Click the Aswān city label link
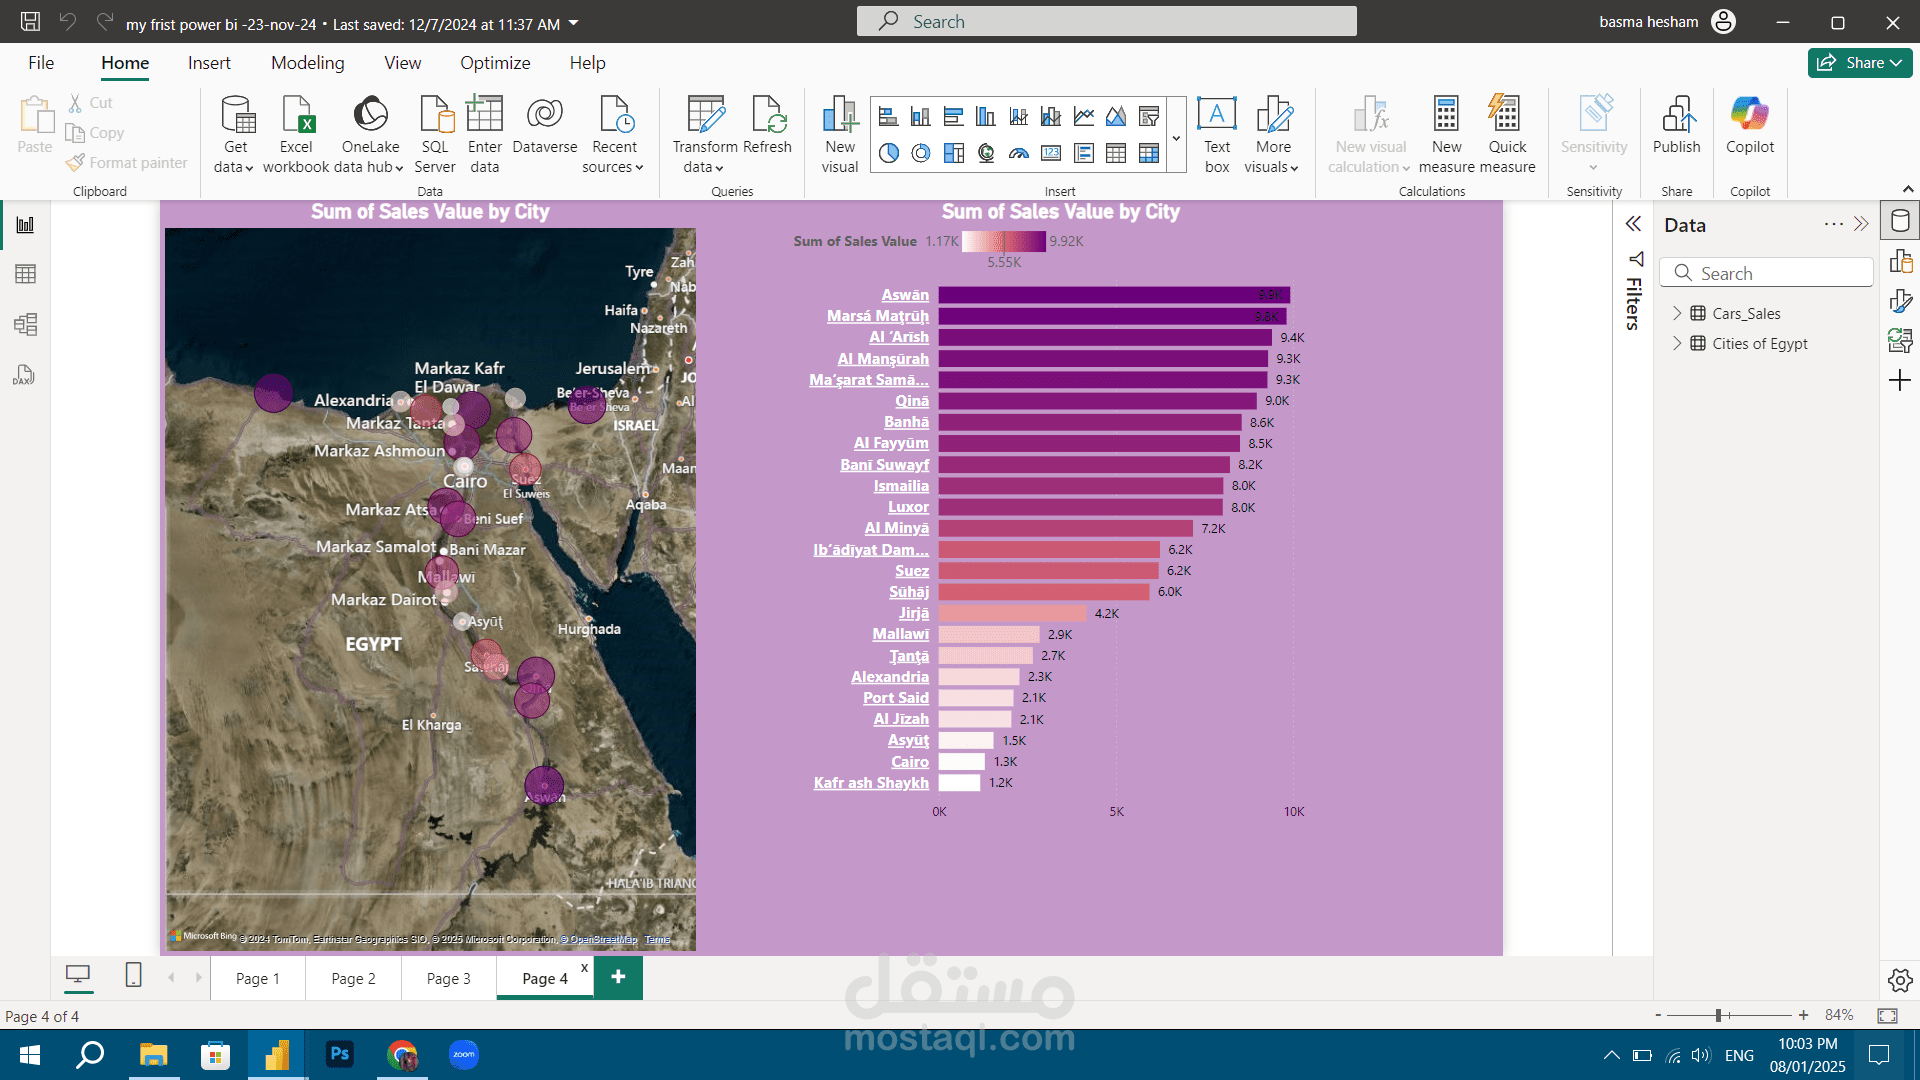 tap(905, 295)
